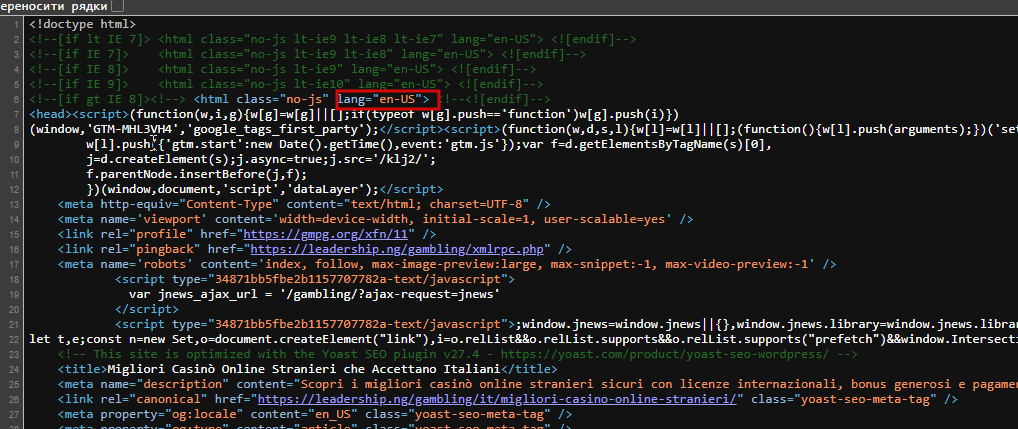Click the '<!--[if lt IE 7]>' conditional comment
The width and height of the screenshot is (1018, 429).
[90, 40]
